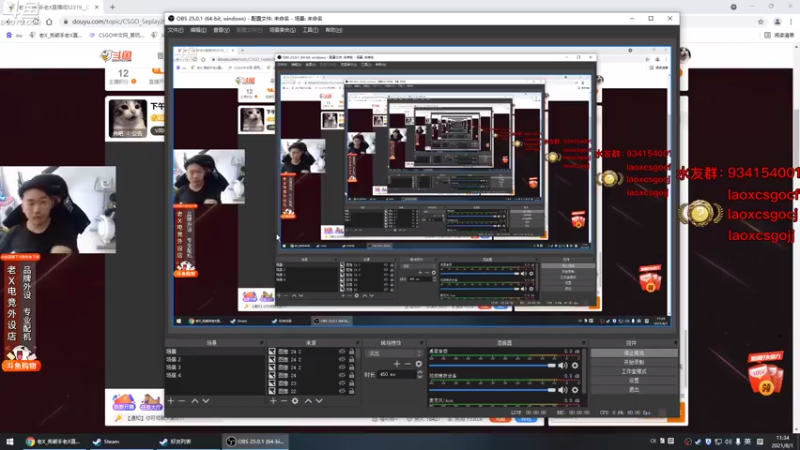Screen dimensions: 800x450
Task: Click the transition duration input field
Action: [396, 374]
